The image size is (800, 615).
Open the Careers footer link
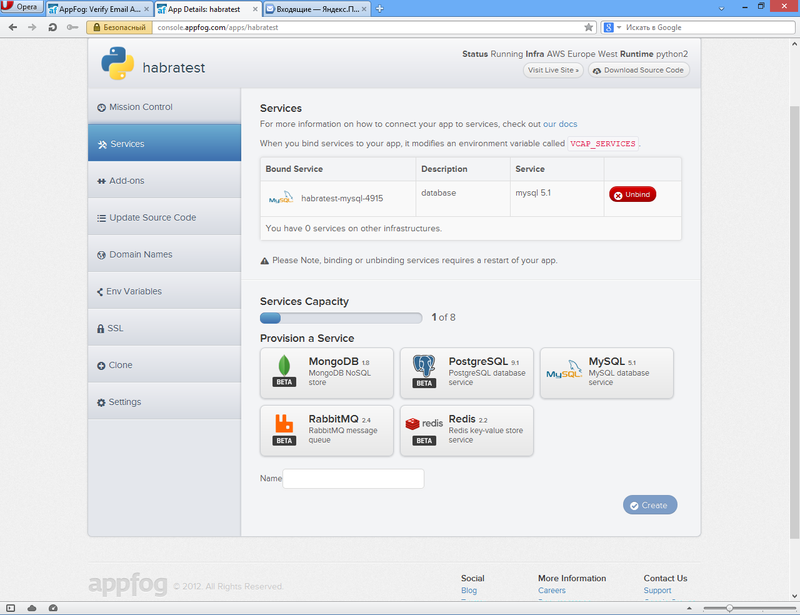tap(552, 591)
